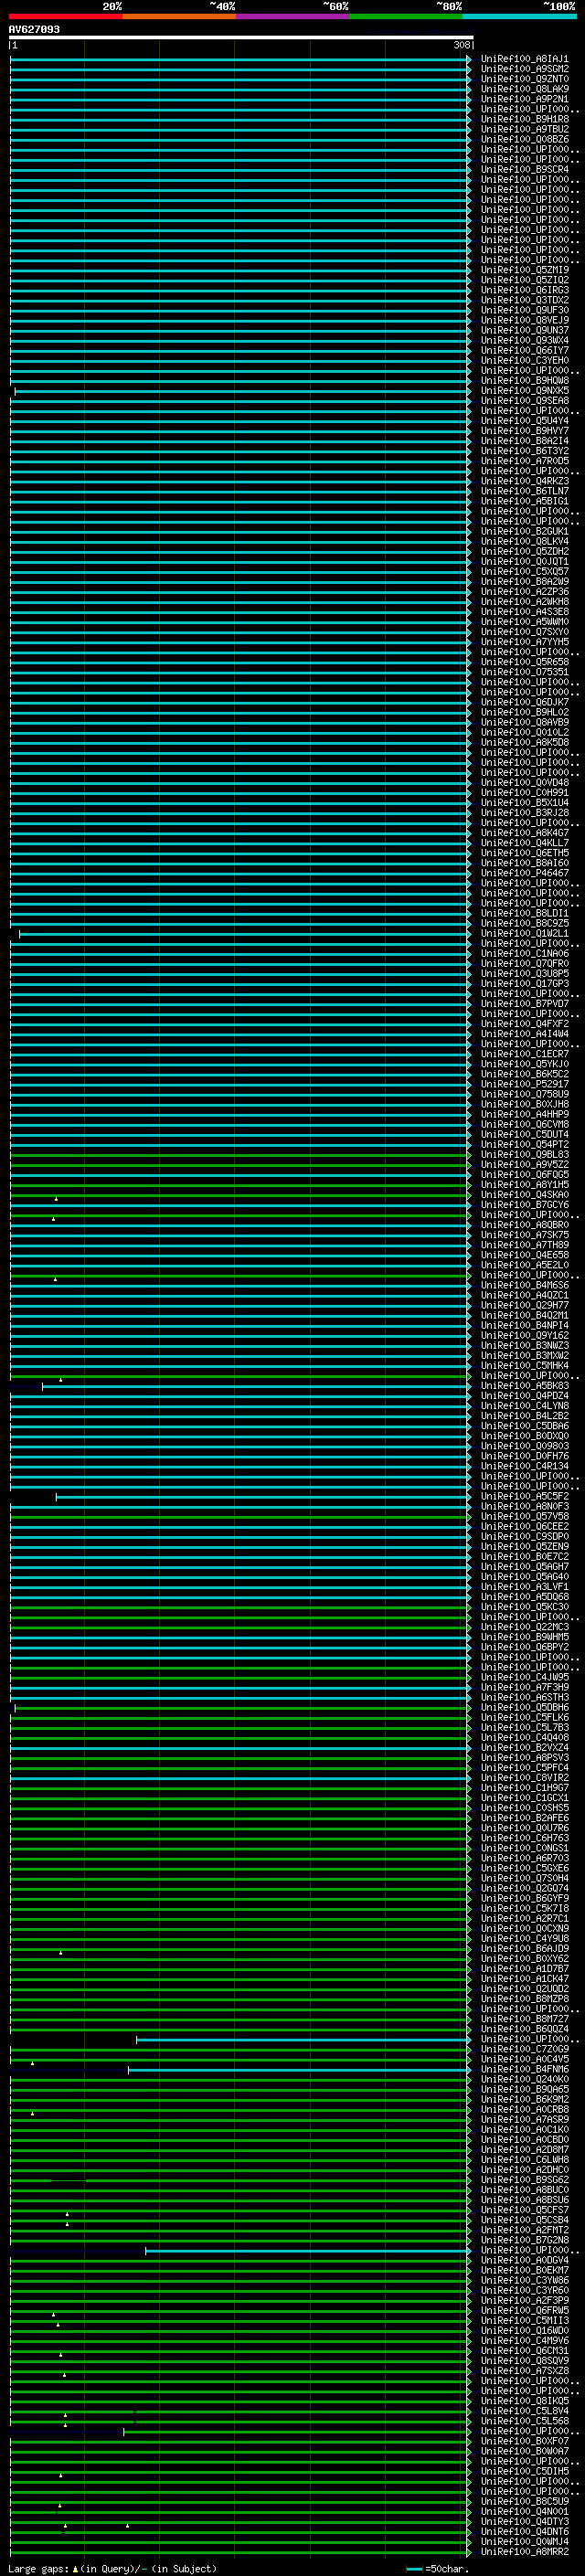
Task: Select hit label UniRef100_B2GUK1
Action: click(525, 531)
